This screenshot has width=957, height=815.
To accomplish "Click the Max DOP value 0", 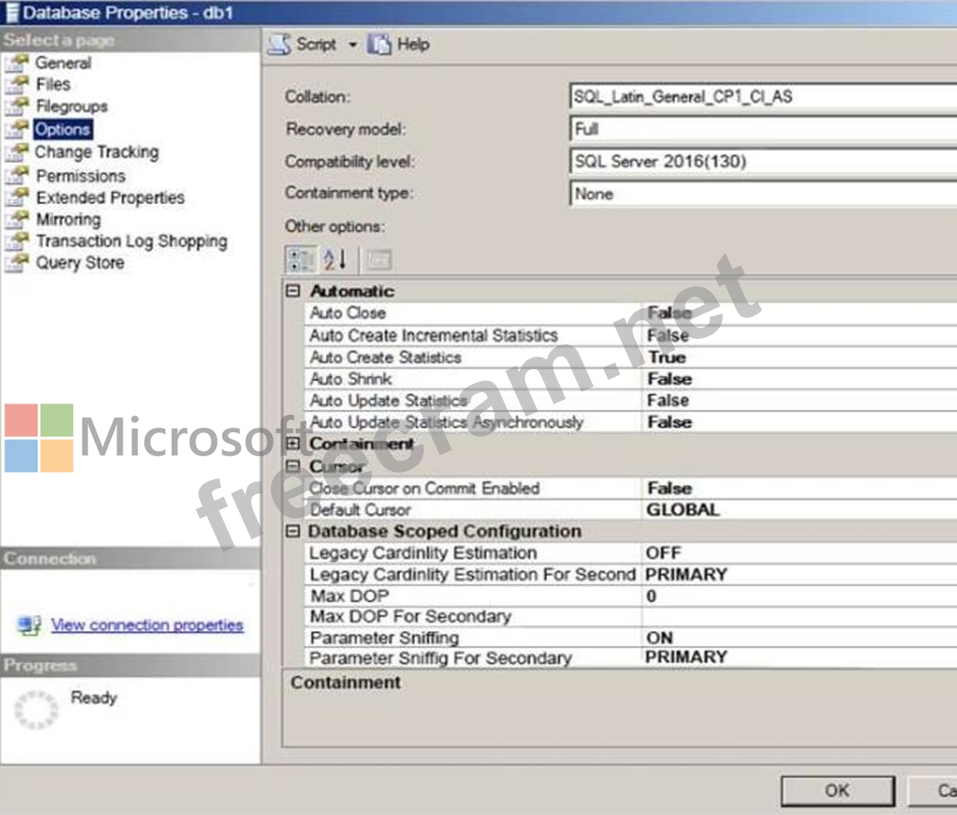I will coord(651,596).
